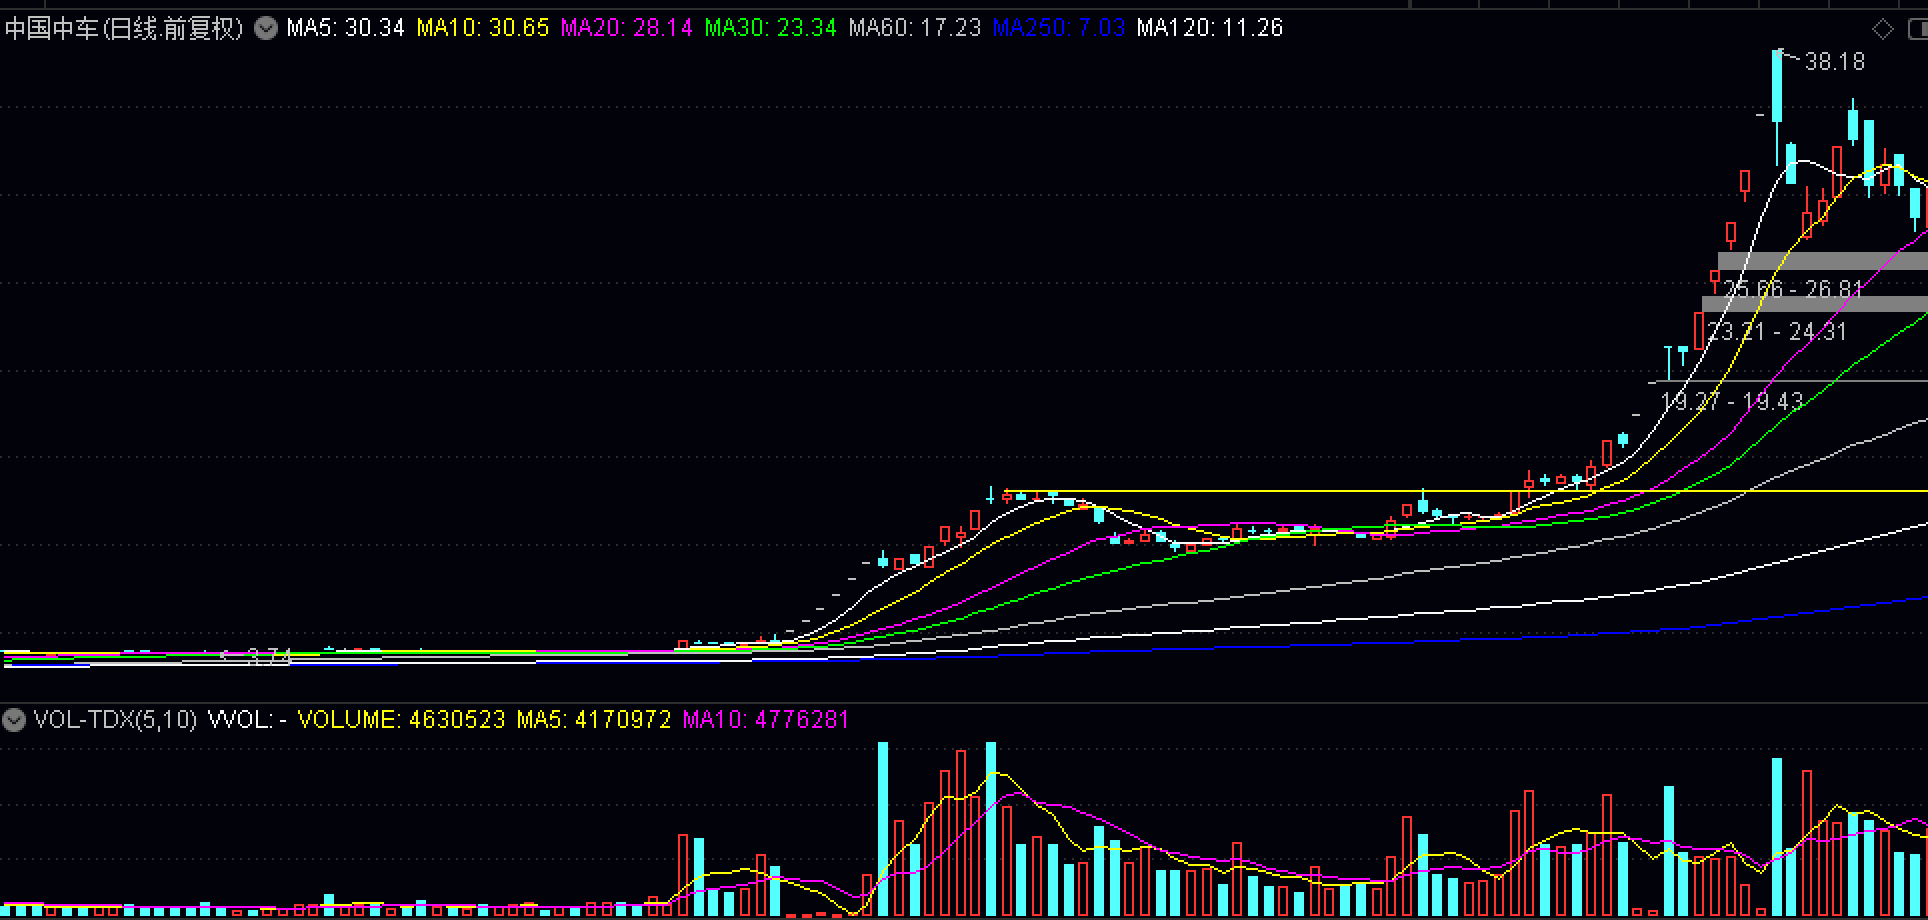Select the lower gray gap bar above 23.21 - 24.31
1928x920 pixels.
1815,304
